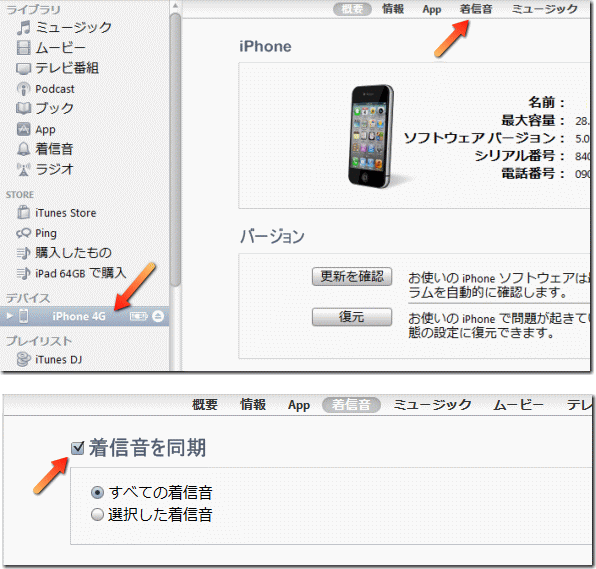Select iPhone 4G label under デバイス
Viewport: 596px width, 569px height.
click(79, 316)
